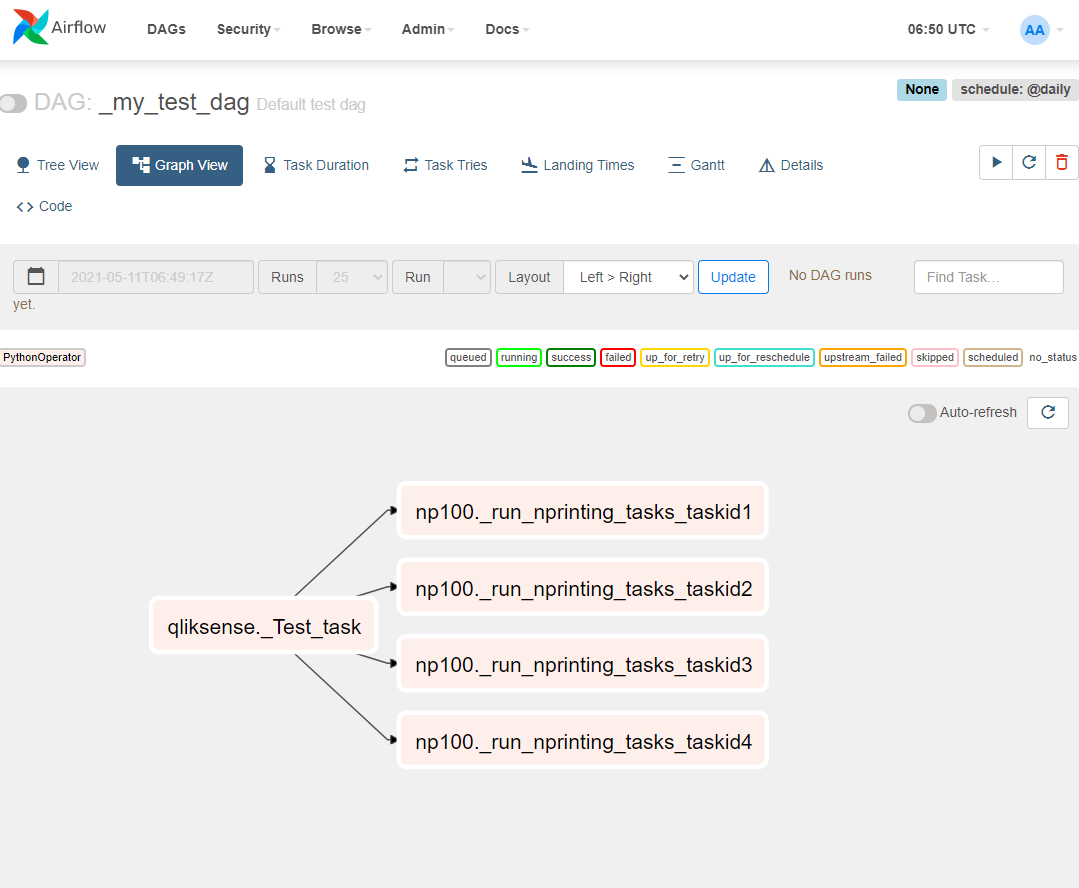The height and width of the screenshot is (888, 1079).
Task: Click the calendar icon beside the date field
Action: pos(36,277)
